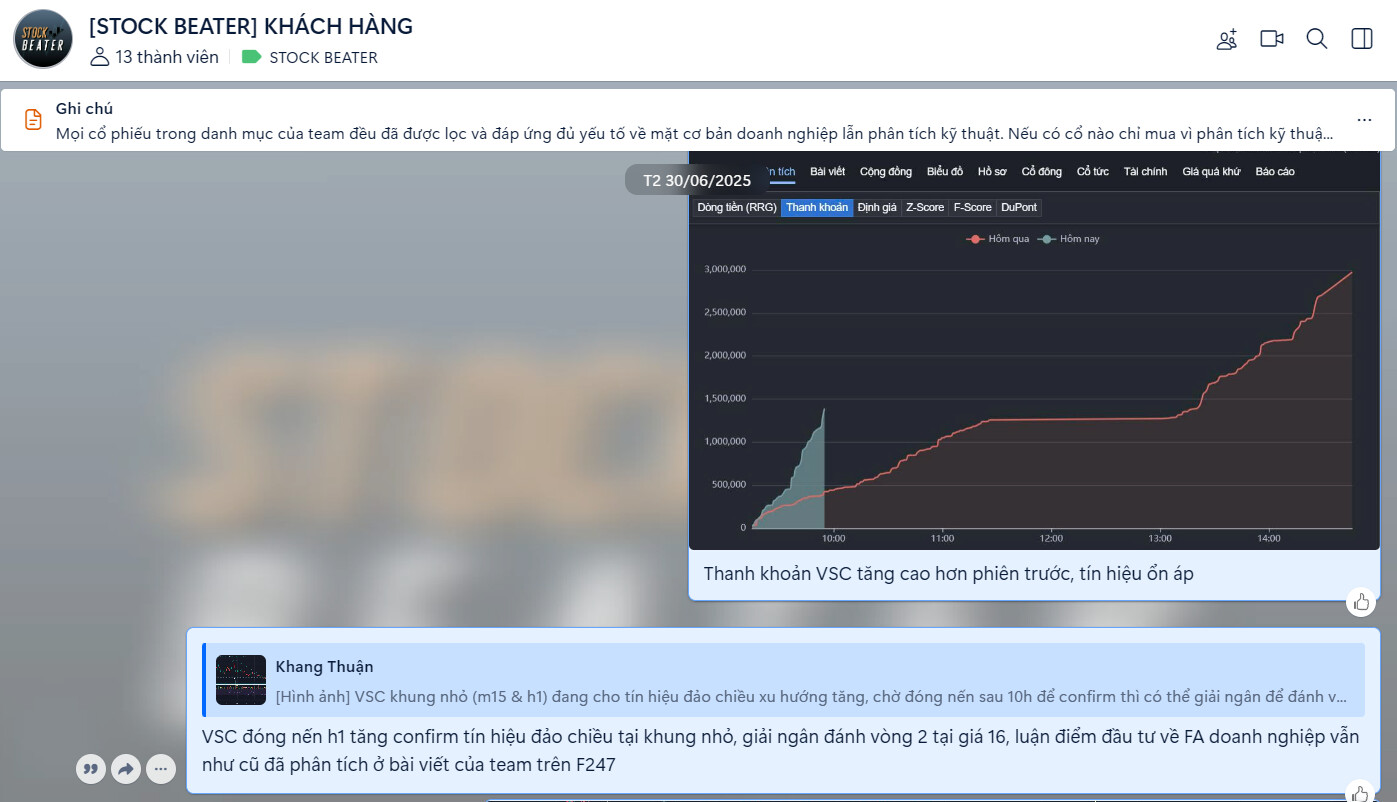Open the liquidity chart image in the message
Viewport: 1397px width, 802px height.
pyautogui.click(x=1034, y=350)
